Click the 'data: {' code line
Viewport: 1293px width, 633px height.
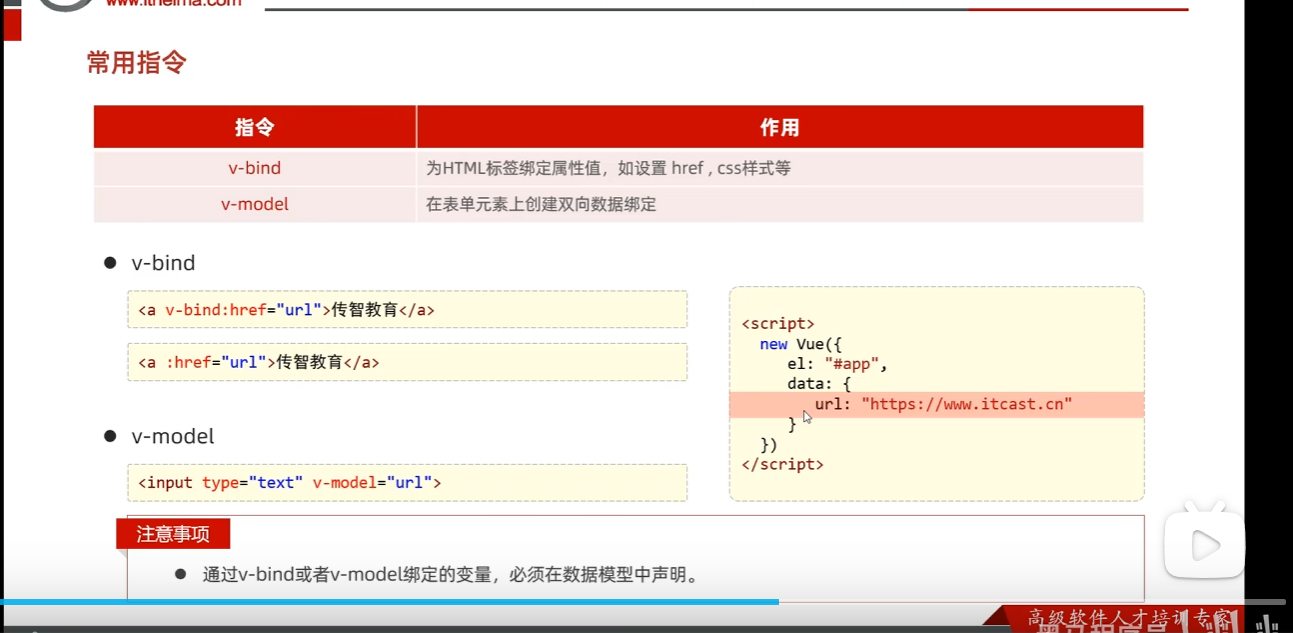coord(819,384)
